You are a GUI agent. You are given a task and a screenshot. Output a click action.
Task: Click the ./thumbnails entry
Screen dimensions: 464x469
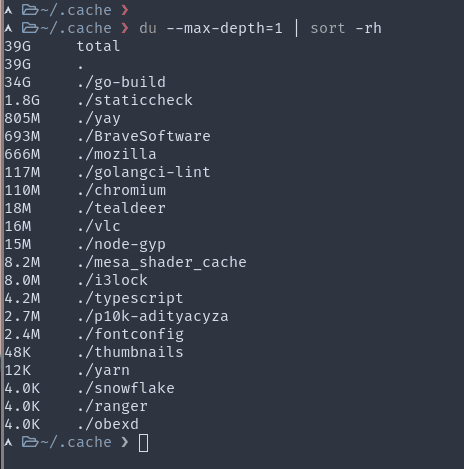130,352
